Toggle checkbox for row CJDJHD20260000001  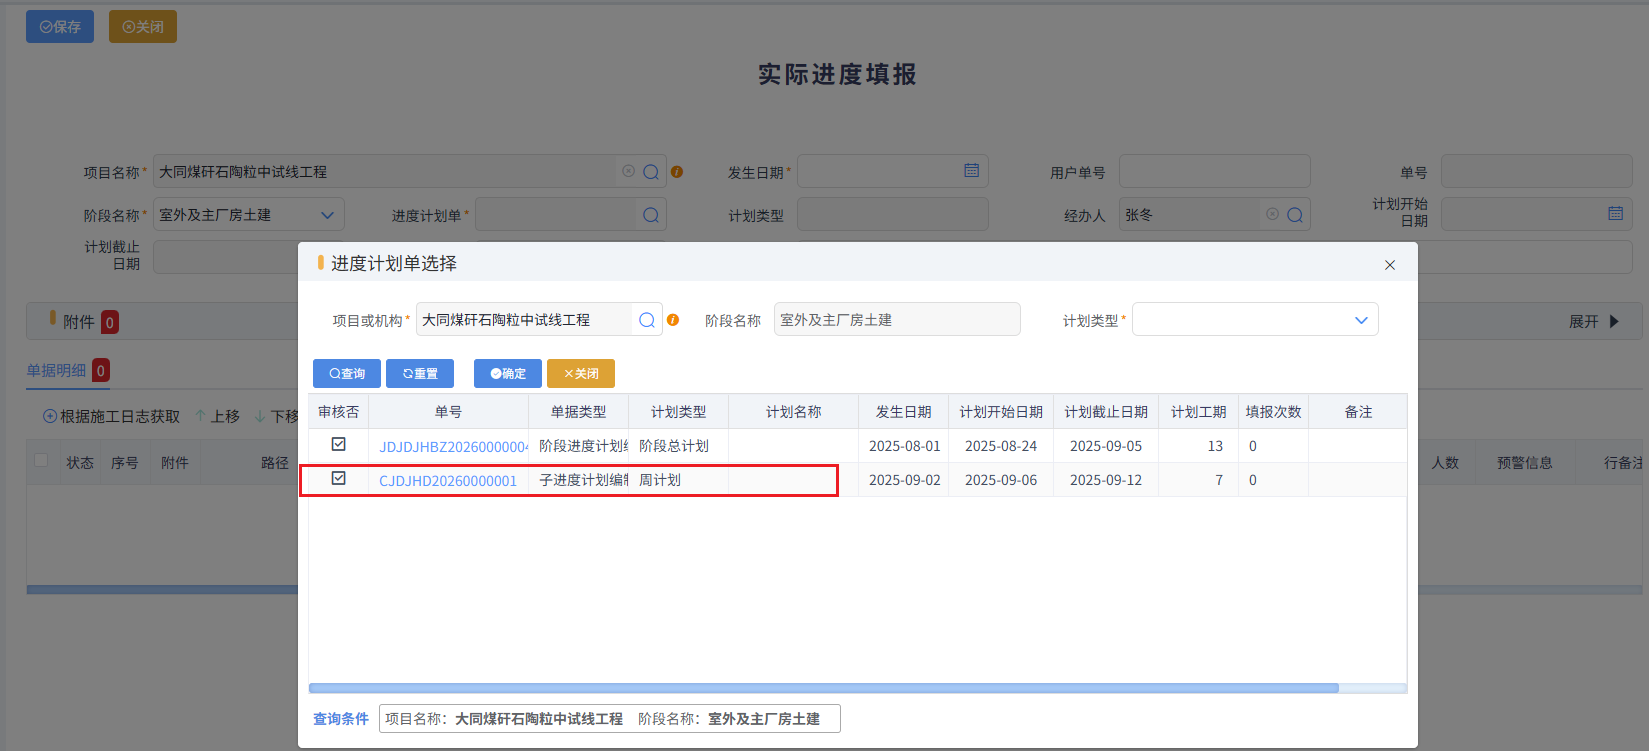pos(339,478)
